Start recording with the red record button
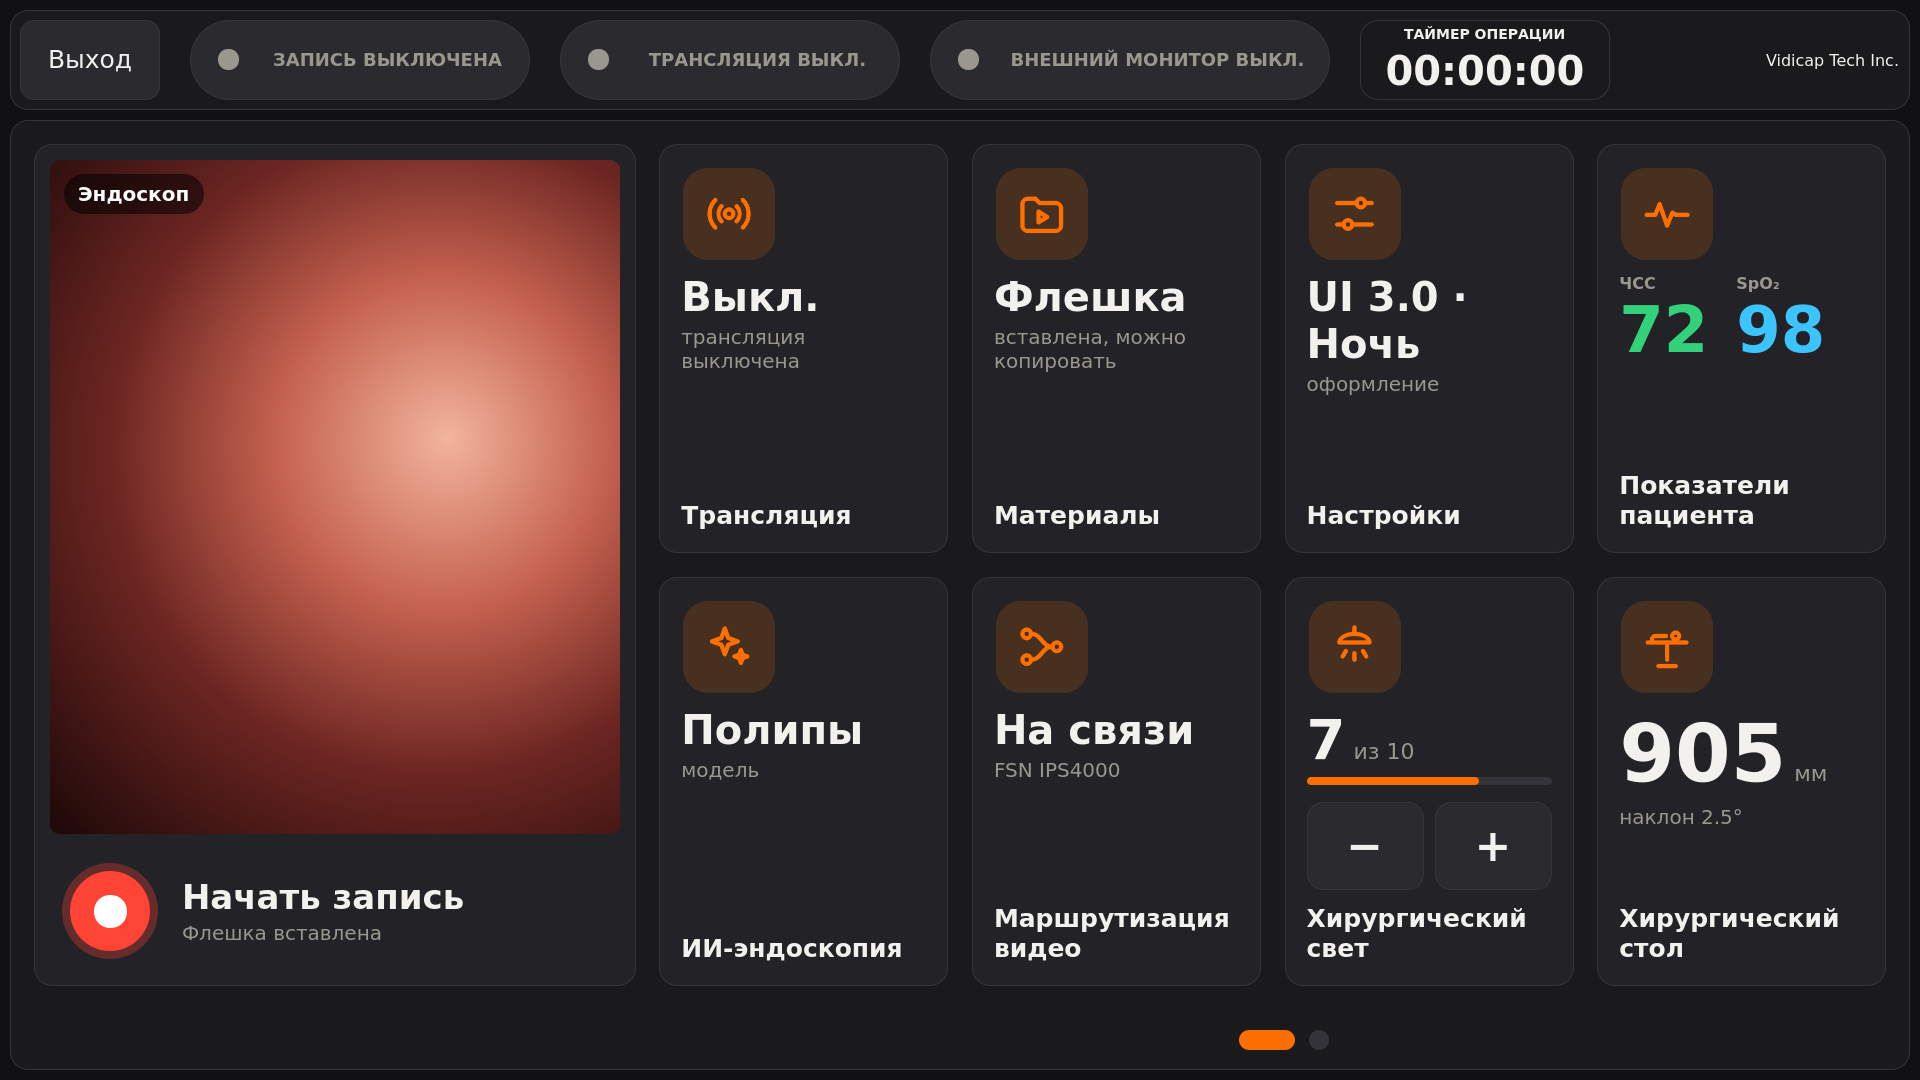This screenshot has width=1920, height=1080. [x=110, y=911]
